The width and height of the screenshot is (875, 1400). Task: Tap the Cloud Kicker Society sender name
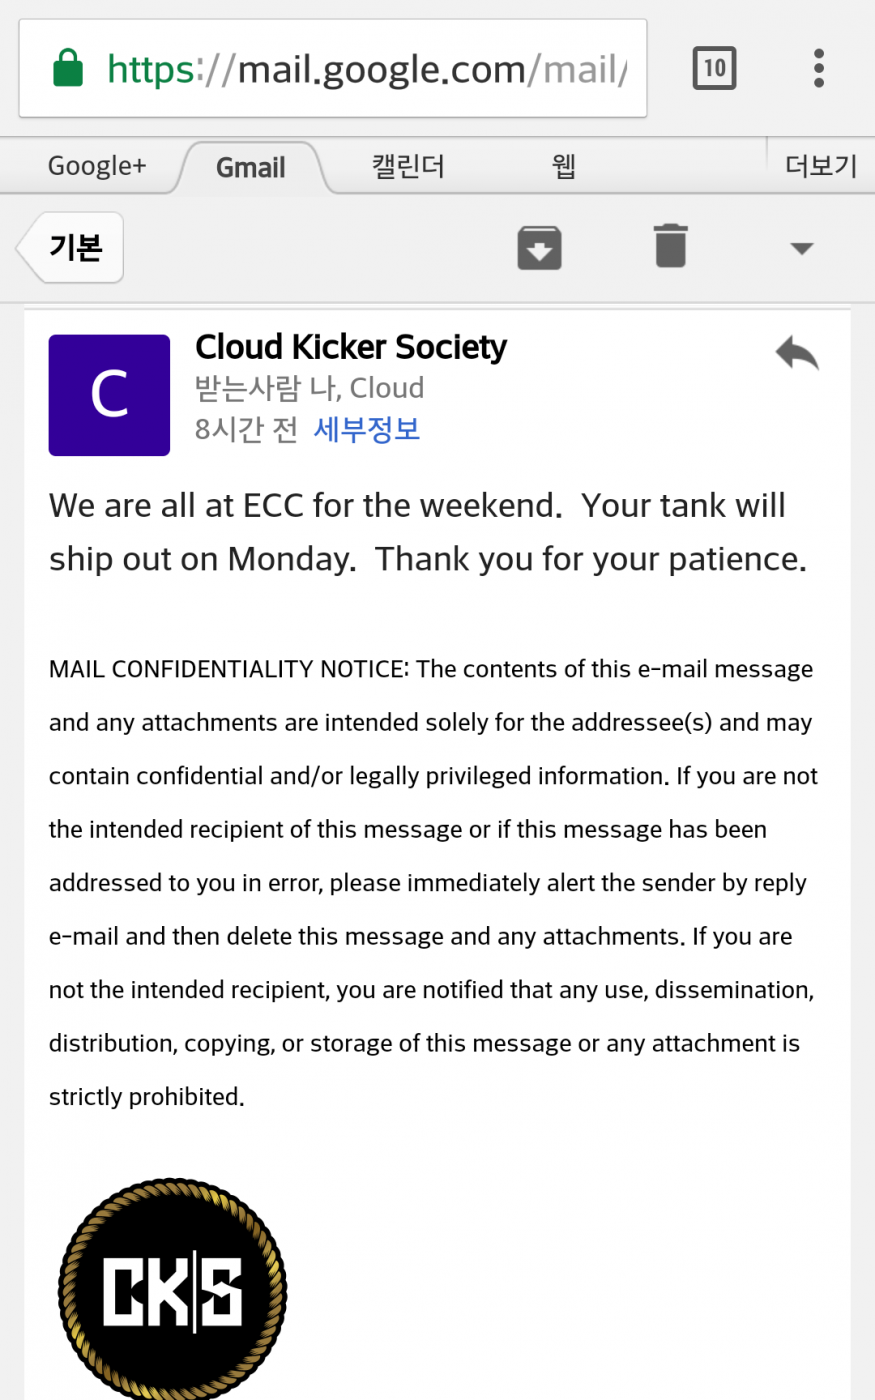tap(351, 347)
